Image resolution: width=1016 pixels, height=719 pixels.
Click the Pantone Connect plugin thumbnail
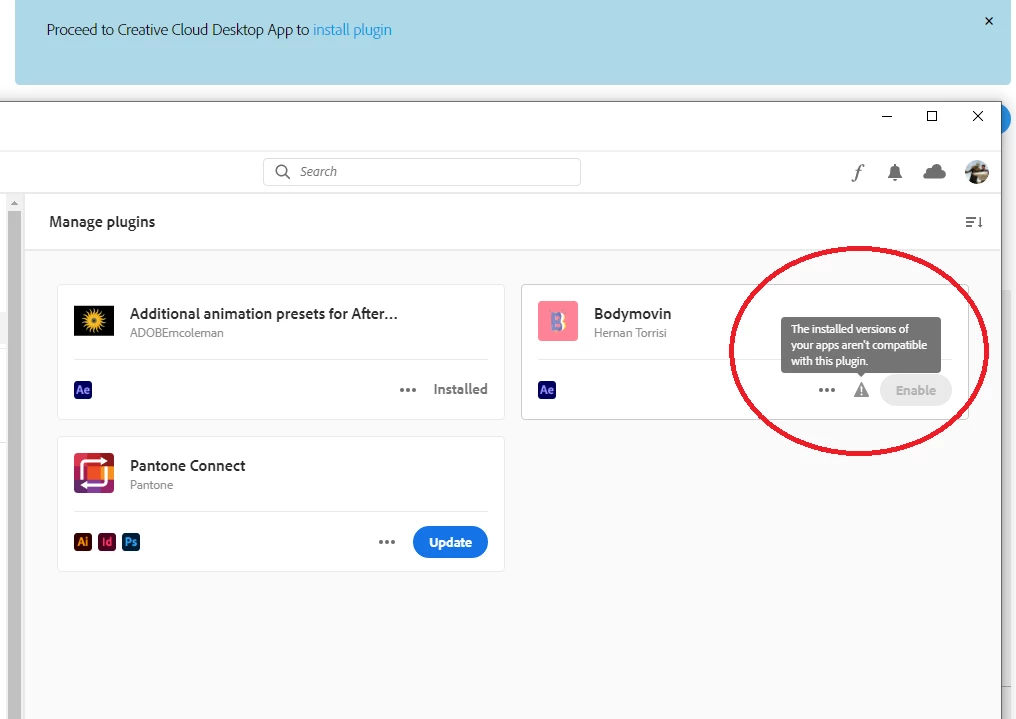point(94,473)
